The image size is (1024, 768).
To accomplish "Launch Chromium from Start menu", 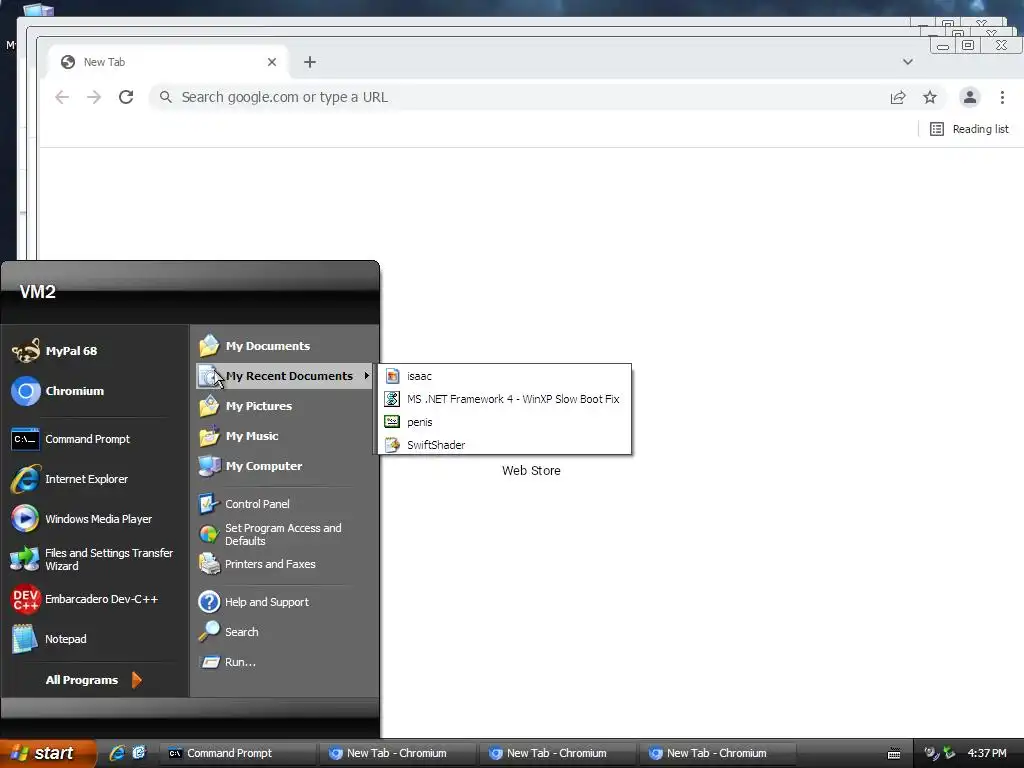I will (59, 391).
